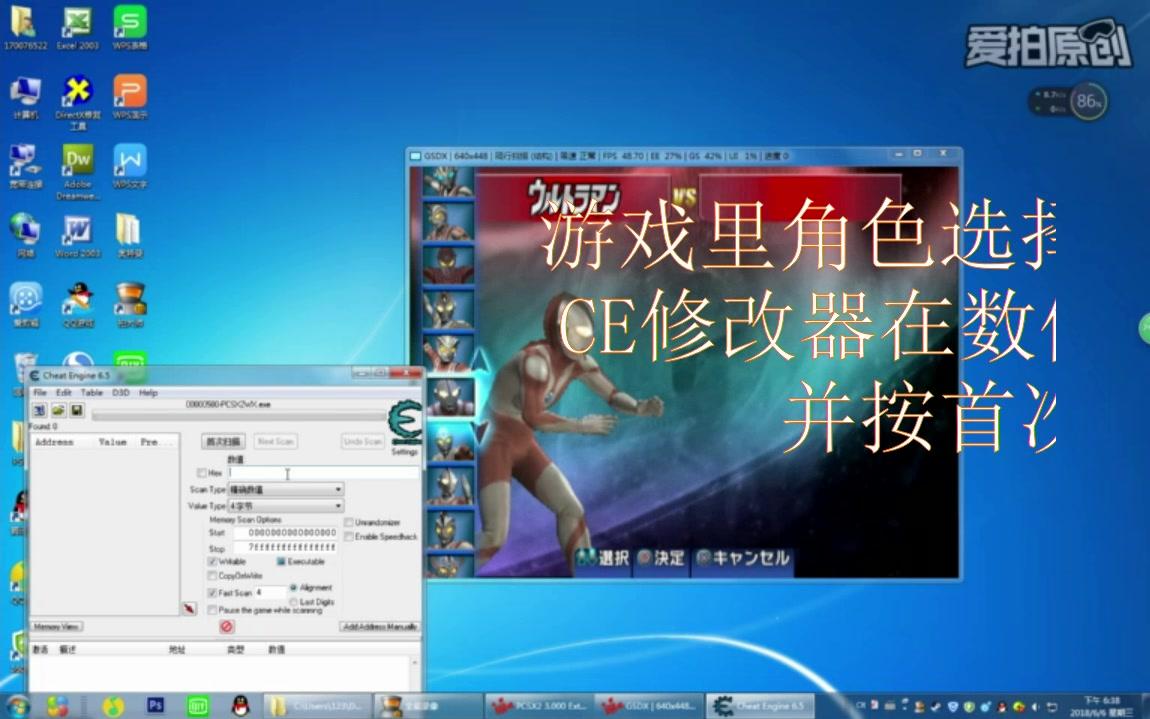Open the Network globe desktop icon
This screenshot has width=1150, height=719.
(25, 236)
